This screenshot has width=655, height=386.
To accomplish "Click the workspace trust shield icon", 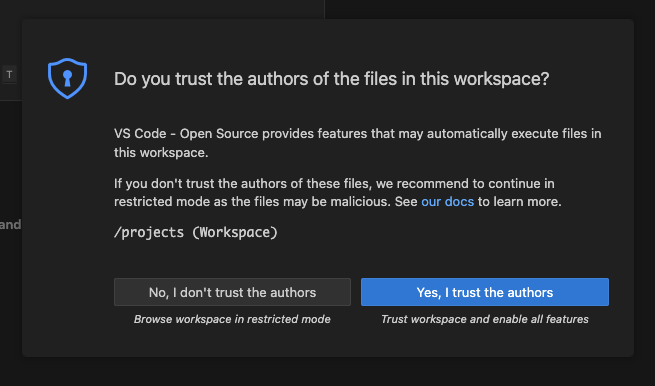I will coord(67,78).
